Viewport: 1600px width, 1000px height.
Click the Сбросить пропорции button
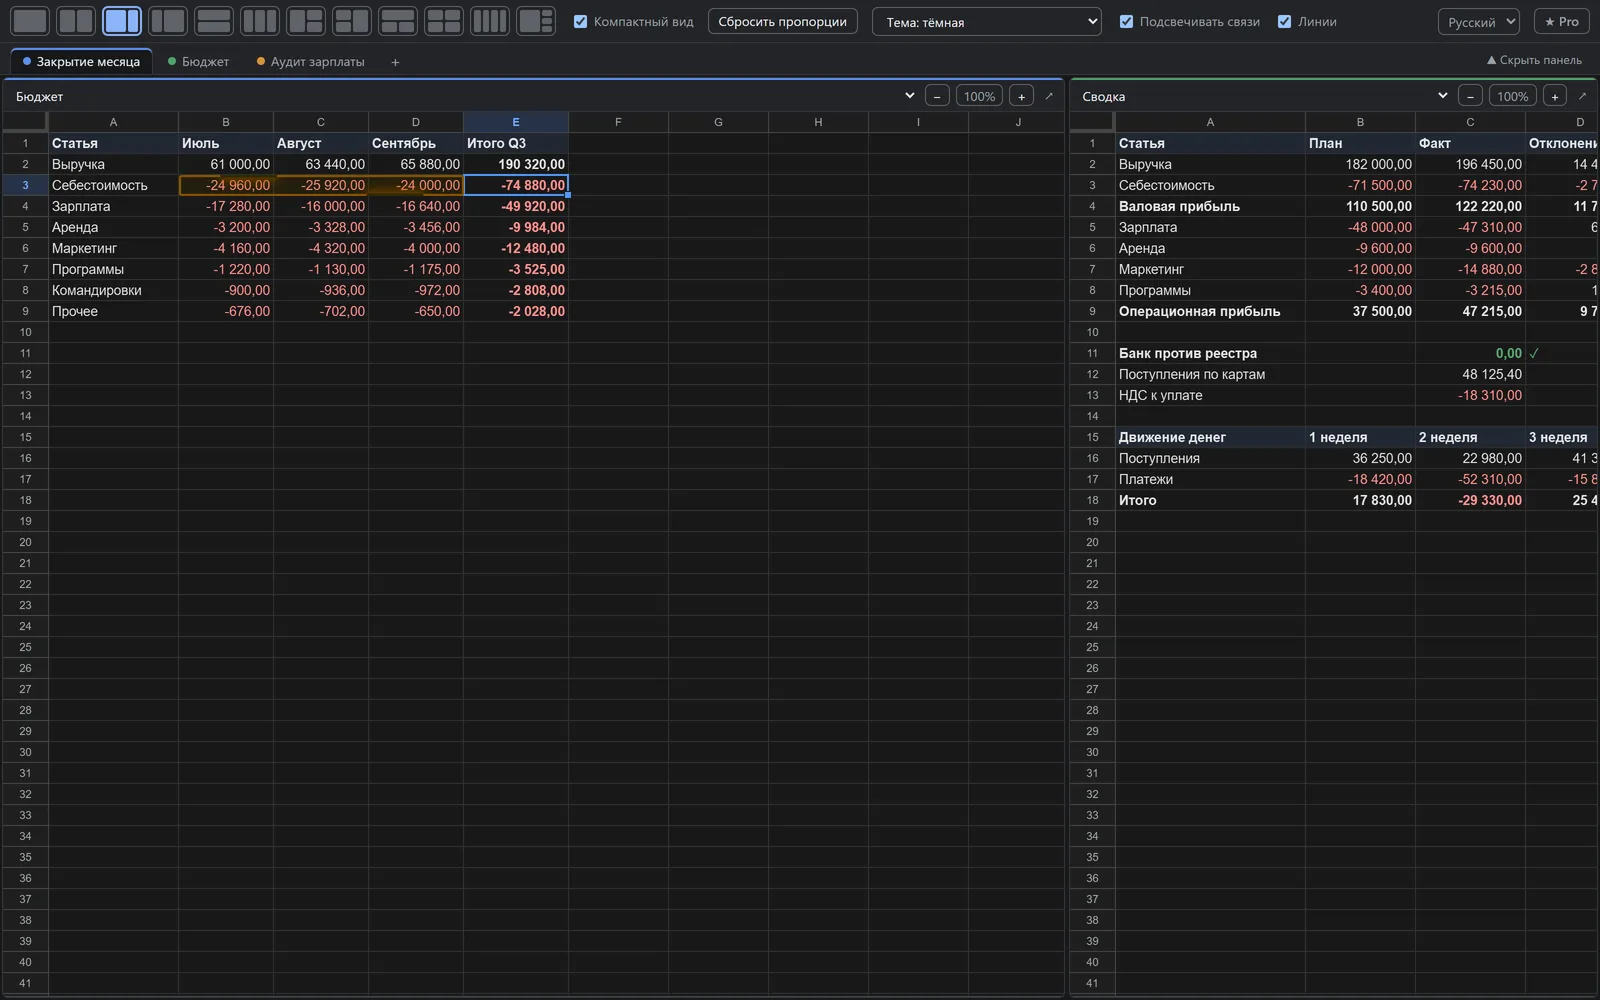tap(782, 21)
